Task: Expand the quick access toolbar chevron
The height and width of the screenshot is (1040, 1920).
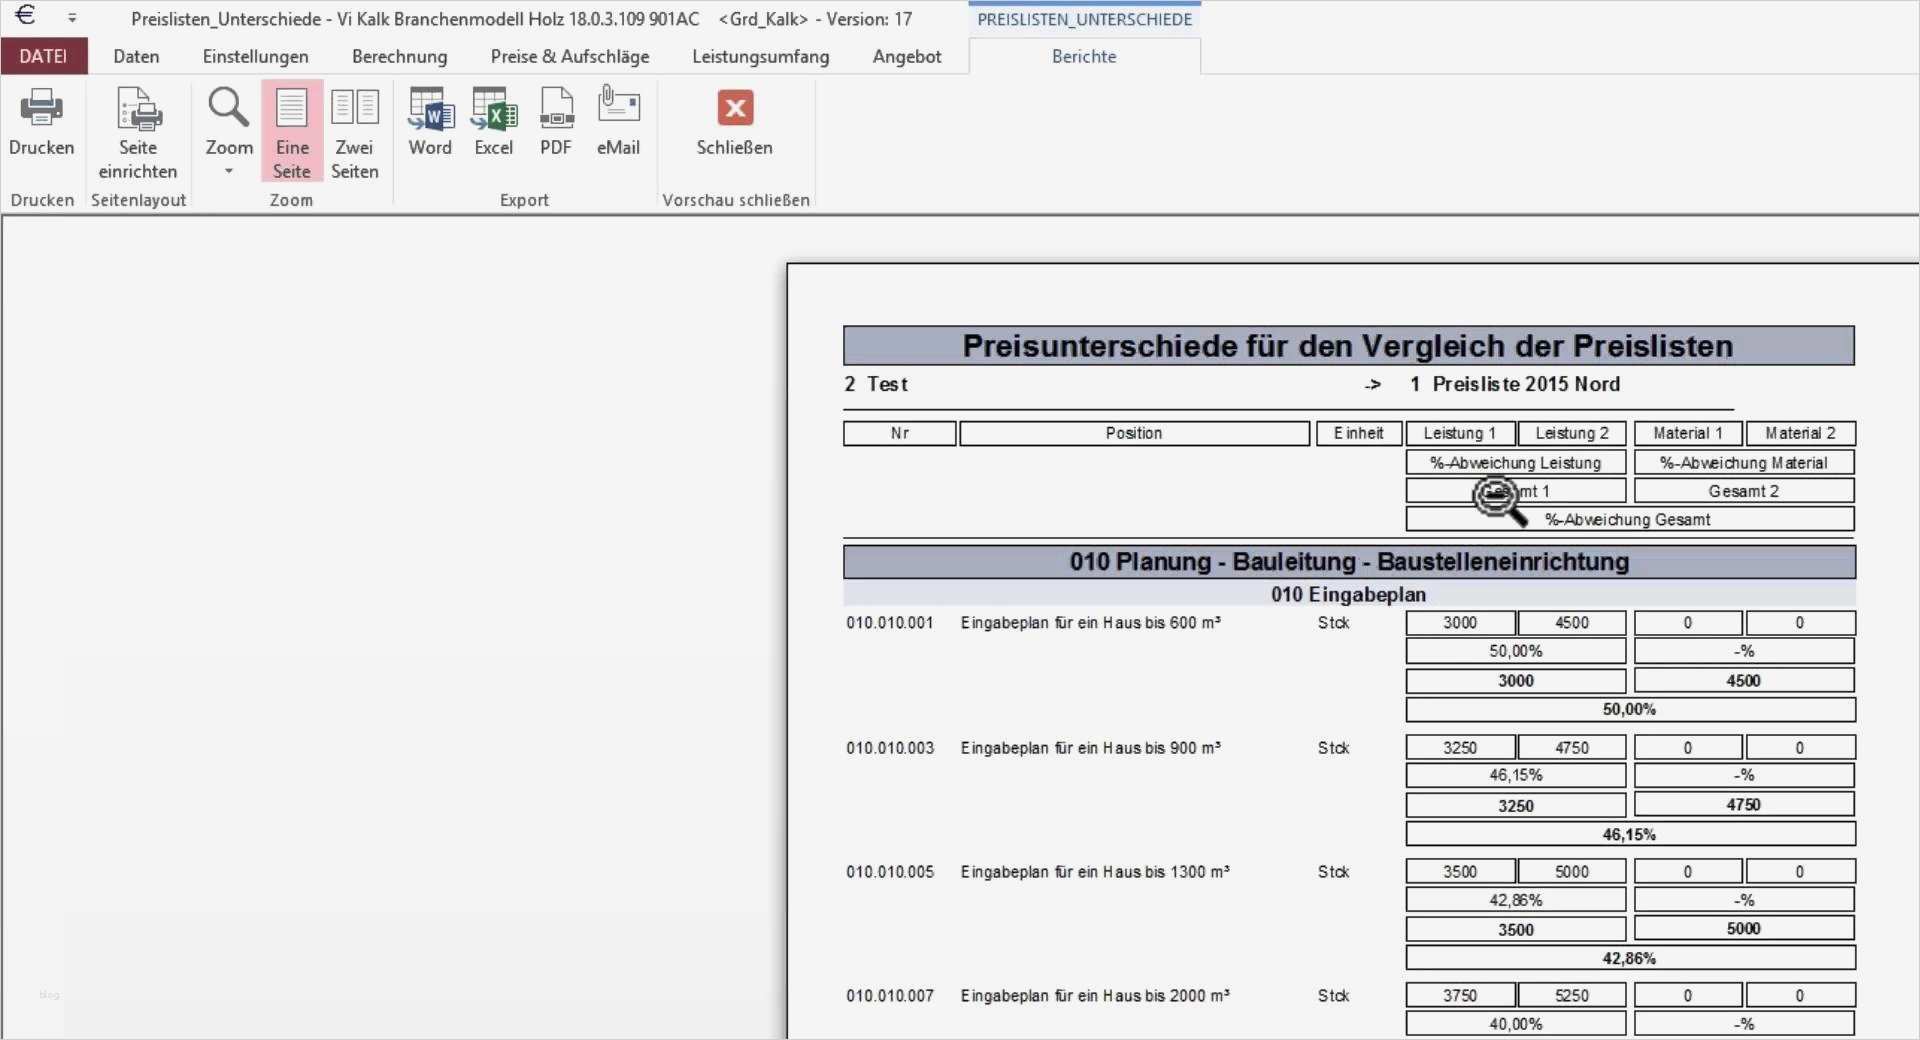Action: 71,16
